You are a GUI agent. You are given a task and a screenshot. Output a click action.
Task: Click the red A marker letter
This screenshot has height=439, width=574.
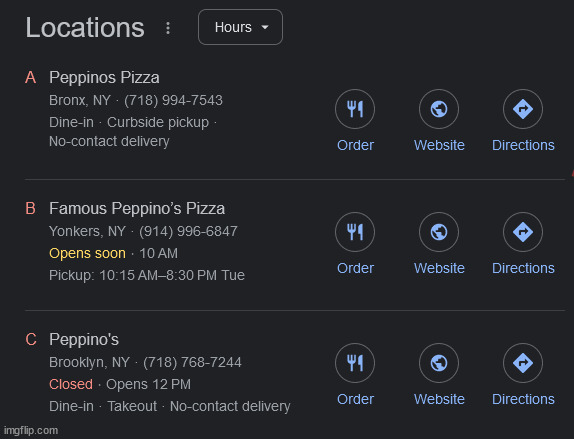(31, 78)
